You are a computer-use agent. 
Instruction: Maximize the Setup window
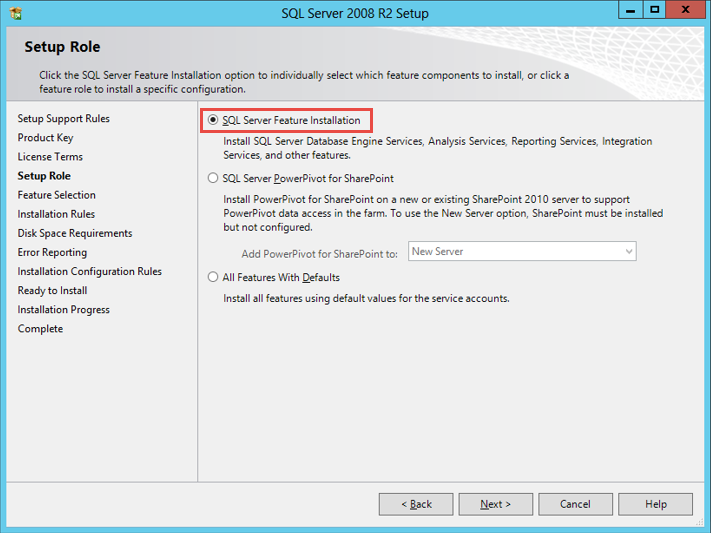pos(654,10)
